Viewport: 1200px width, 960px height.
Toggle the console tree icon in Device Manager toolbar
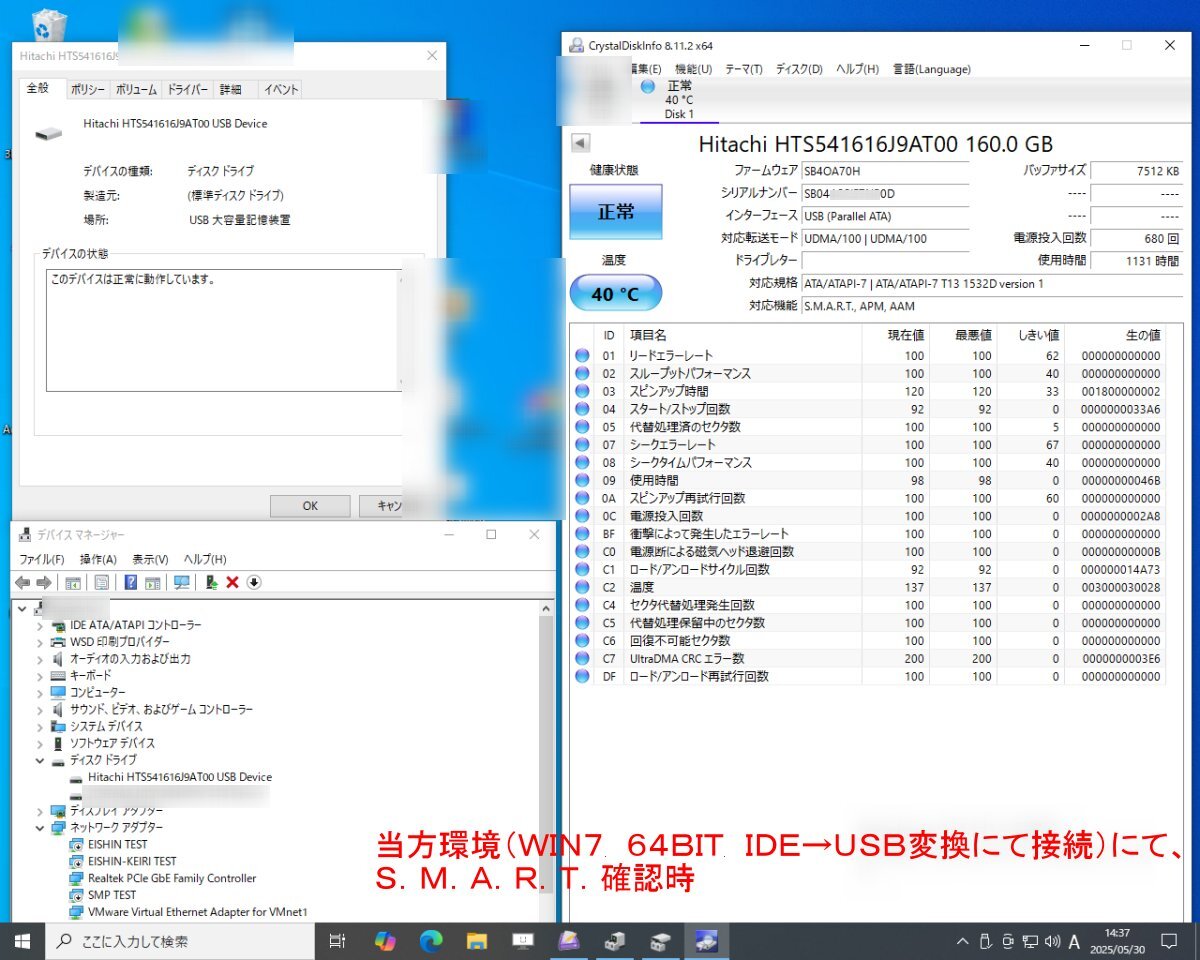pos(73,582)
